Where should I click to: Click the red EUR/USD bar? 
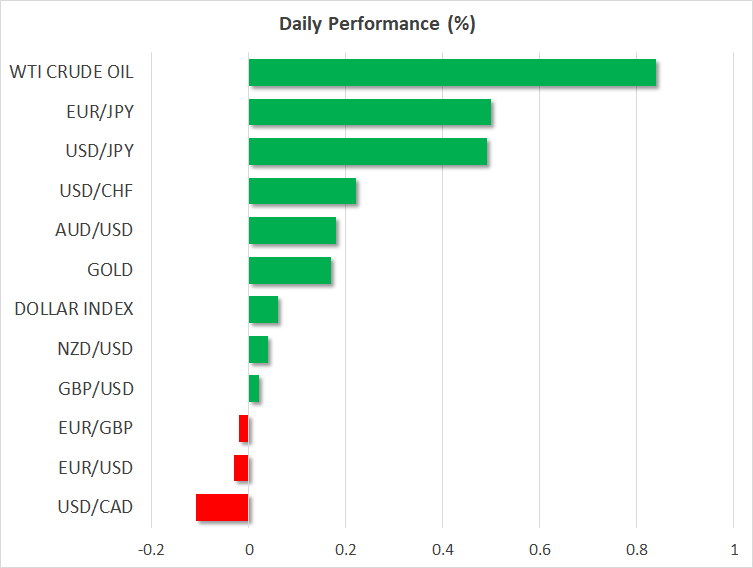click(x=241, y=468)
